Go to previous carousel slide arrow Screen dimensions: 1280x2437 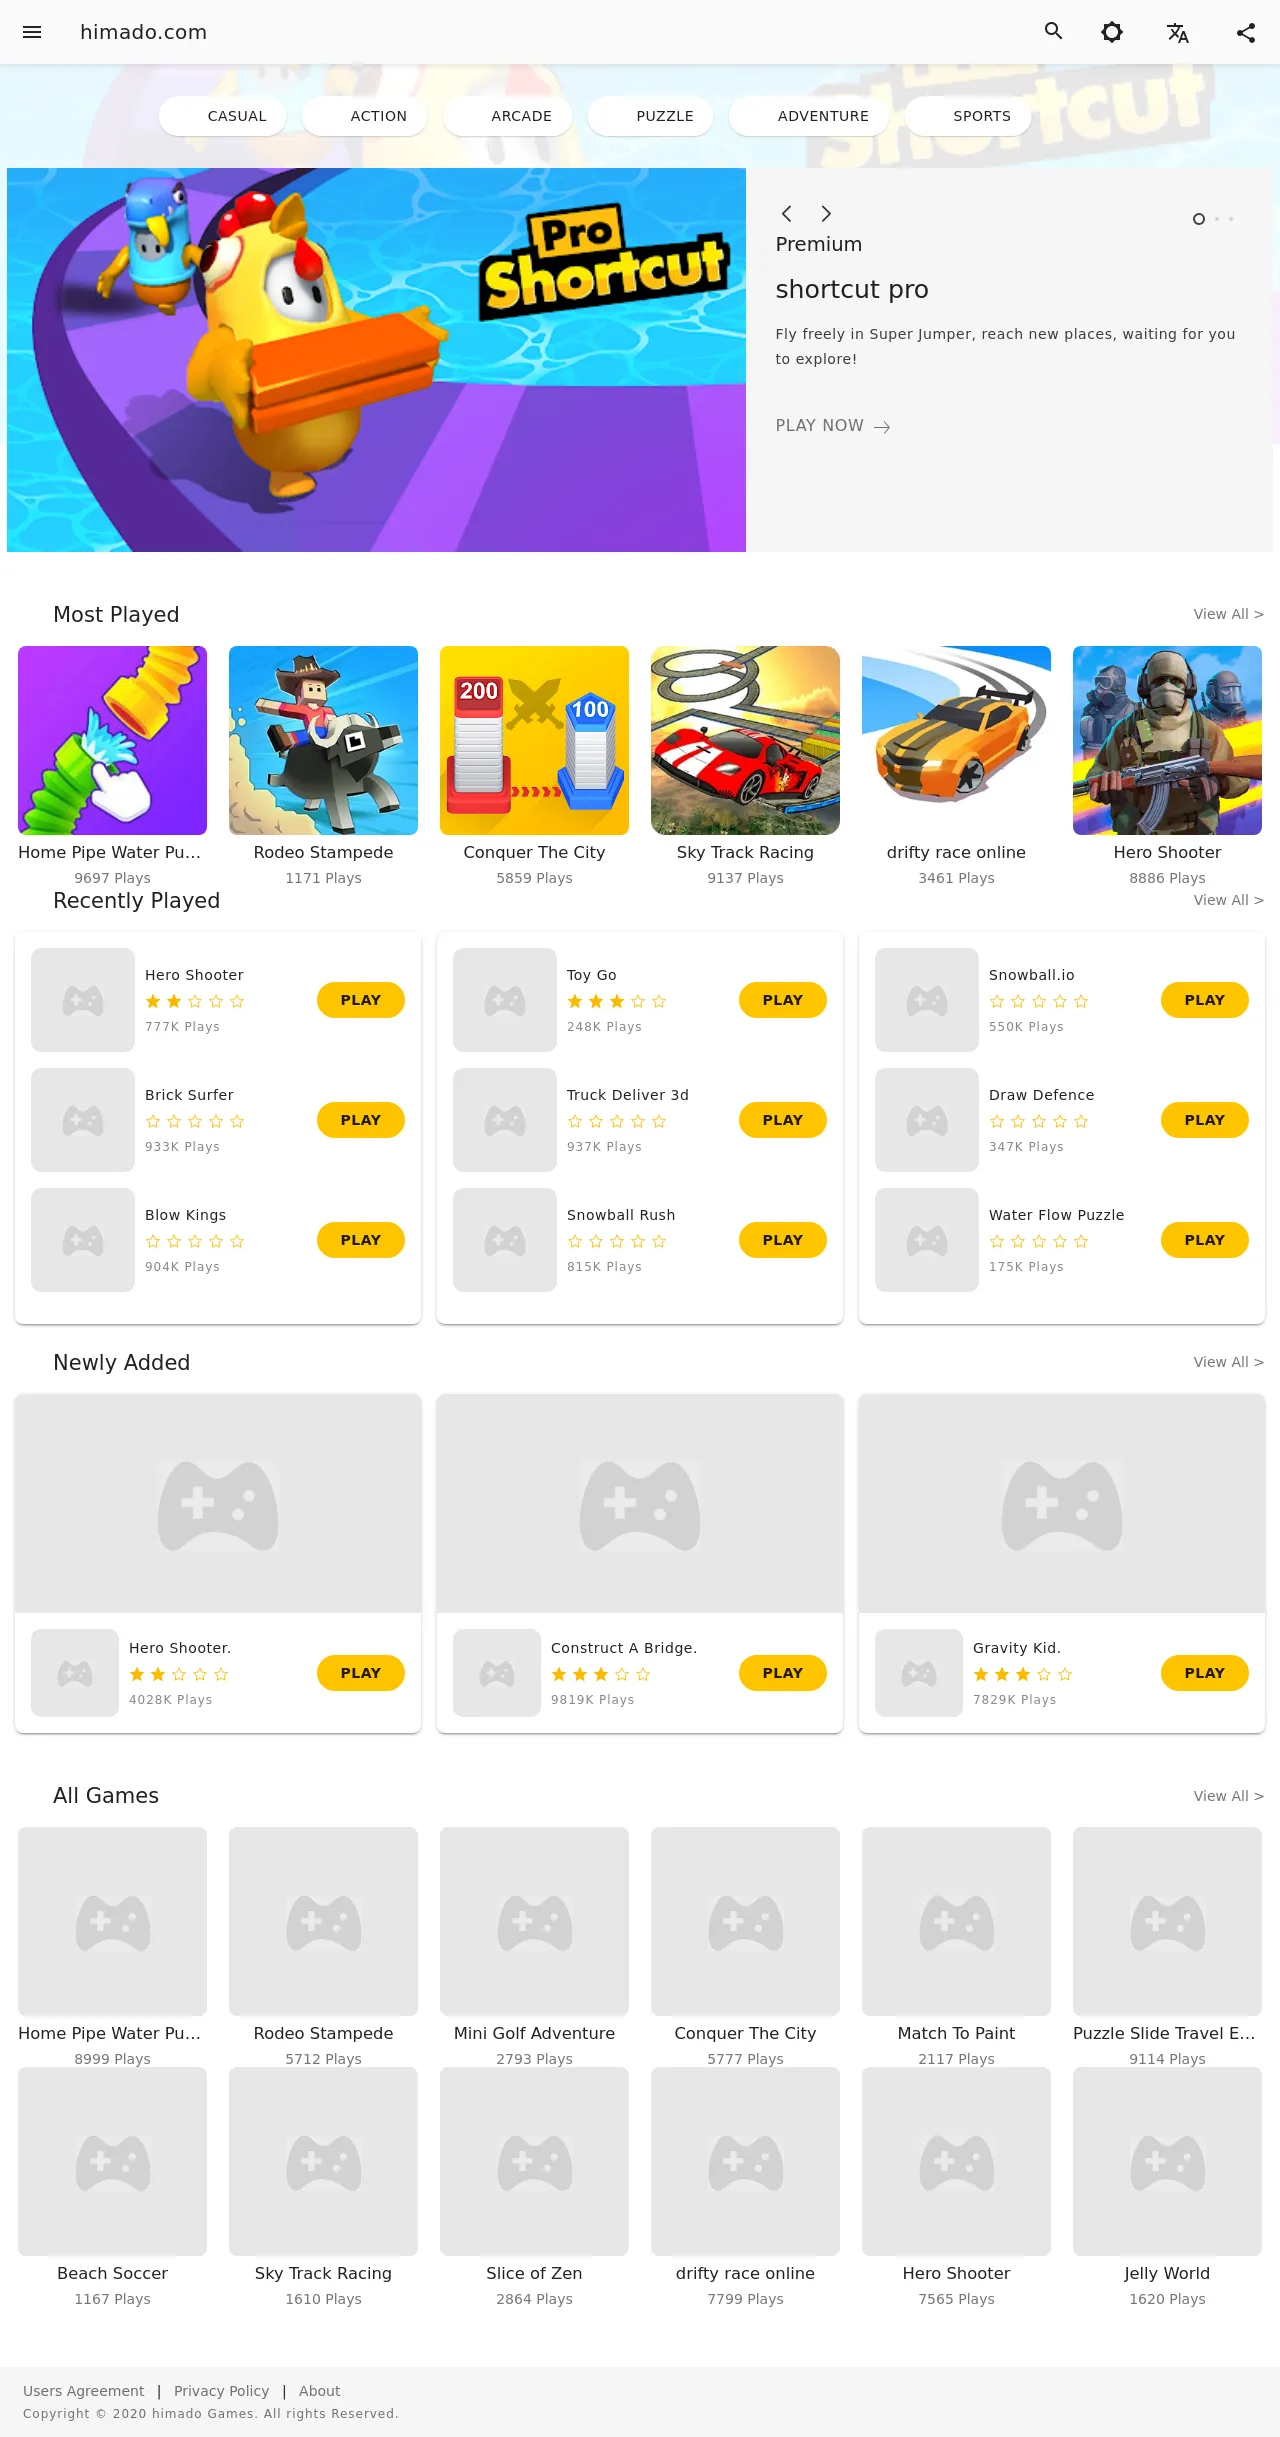(787, 213)
